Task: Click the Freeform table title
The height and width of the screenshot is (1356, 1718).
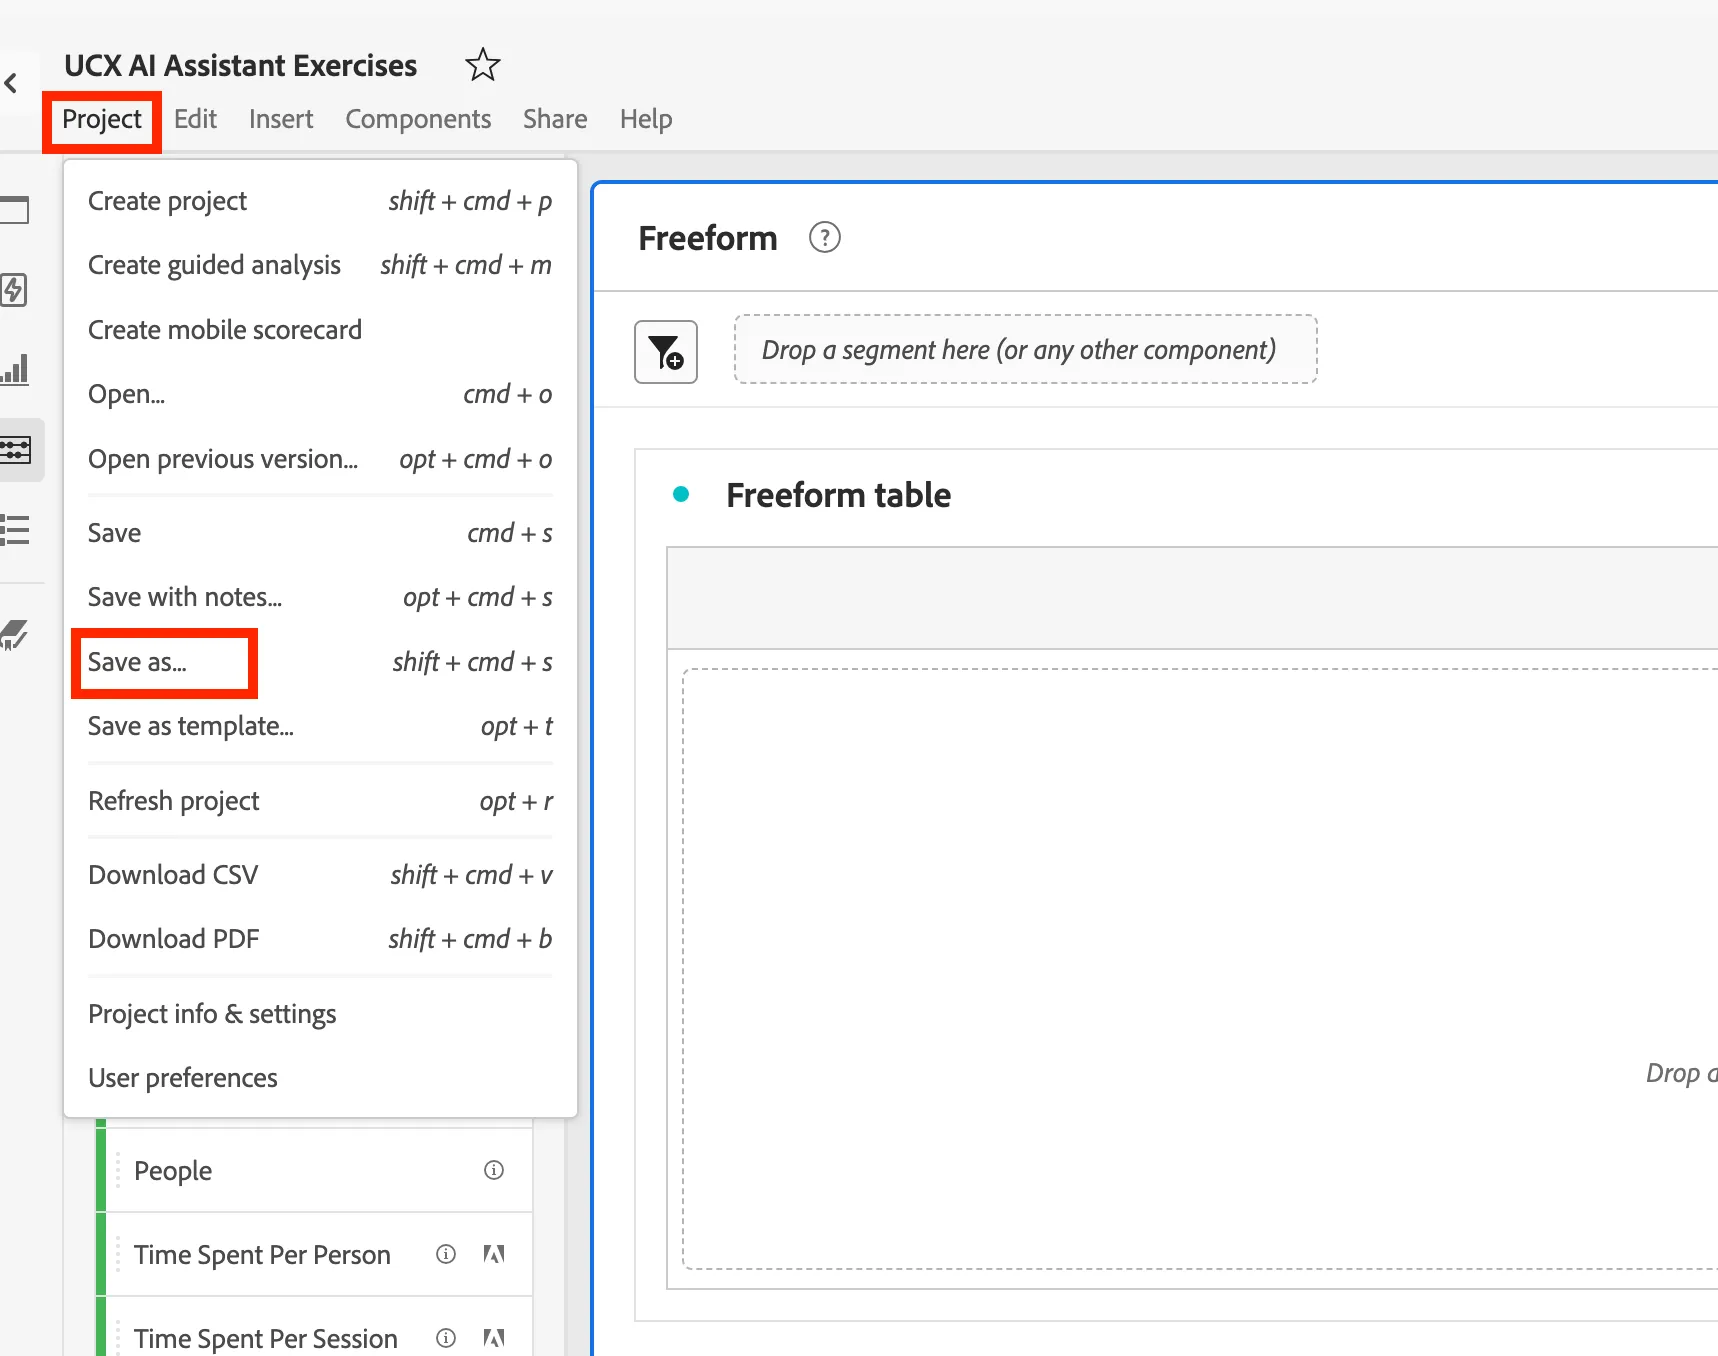Action: pyautogui.click(x=838, y=495)
